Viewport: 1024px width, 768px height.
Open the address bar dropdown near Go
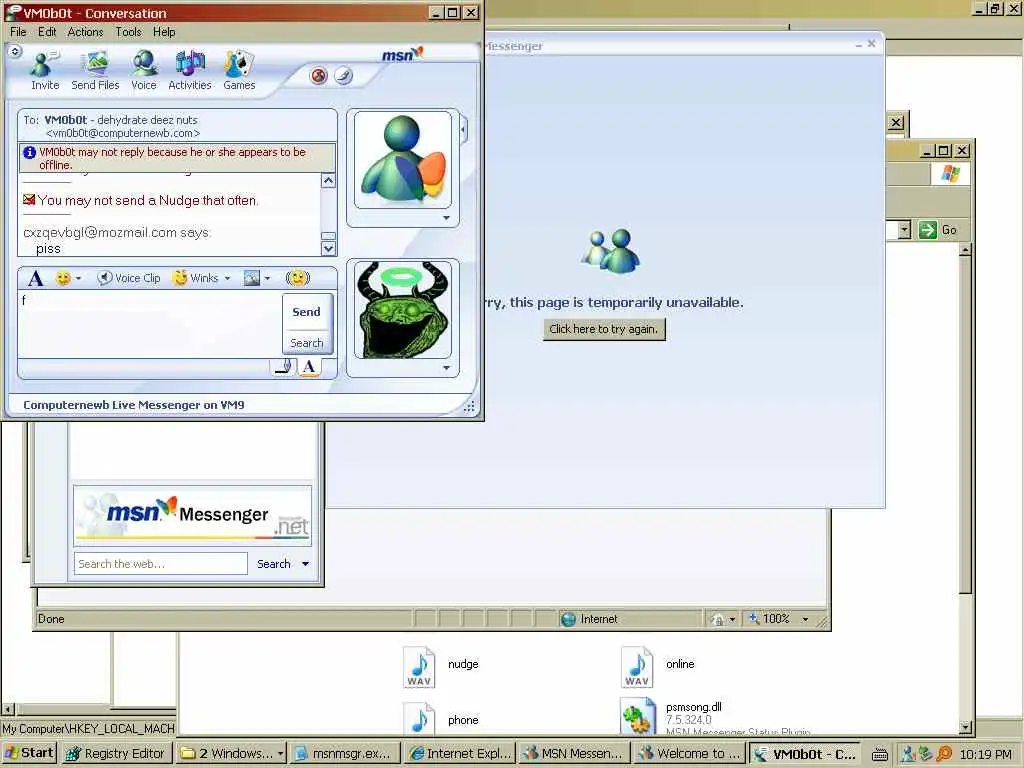coord(904,230)
